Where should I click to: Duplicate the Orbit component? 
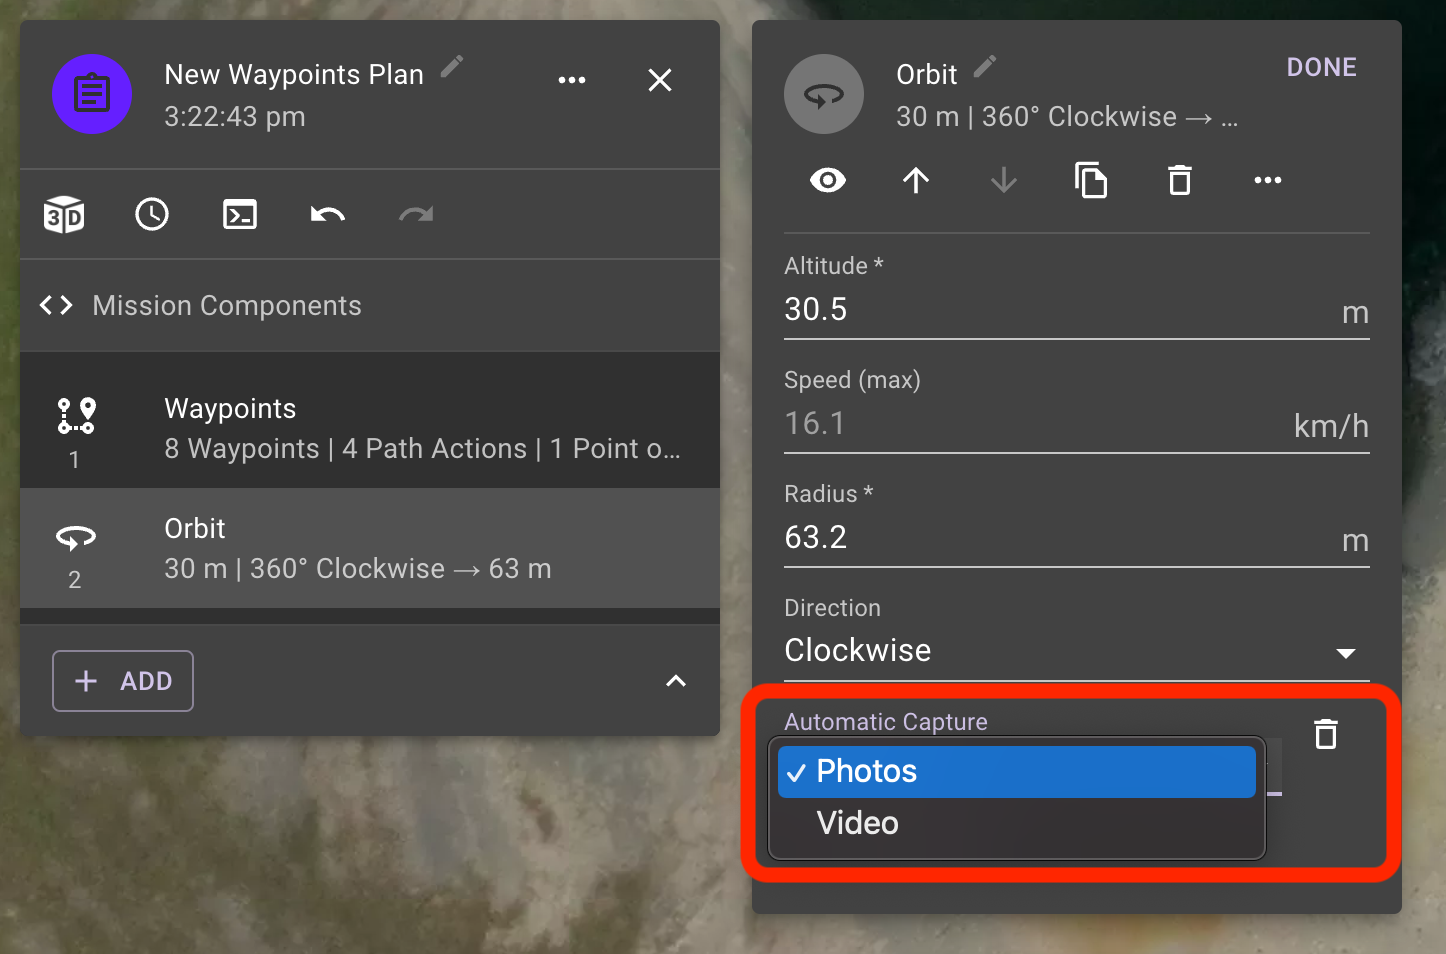(1091, 180)
